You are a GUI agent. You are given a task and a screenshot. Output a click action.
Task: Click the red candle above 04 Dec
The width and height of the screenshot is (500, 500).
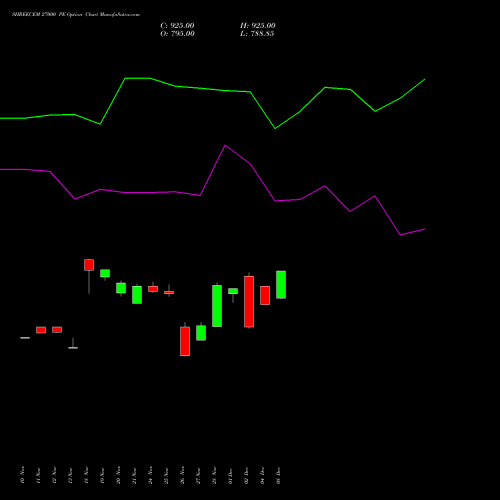(265, 295)
